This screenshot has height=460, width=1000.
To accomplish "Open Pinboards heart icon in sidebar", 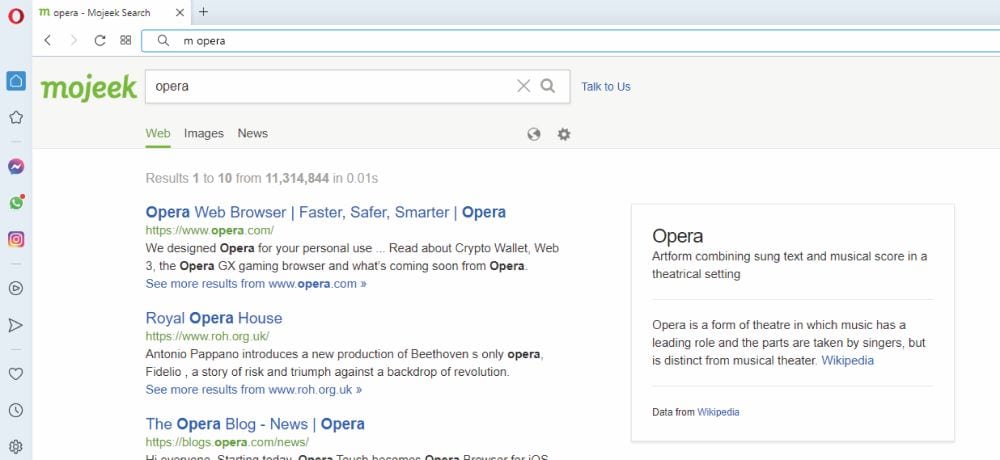I will tap(16, 374).
